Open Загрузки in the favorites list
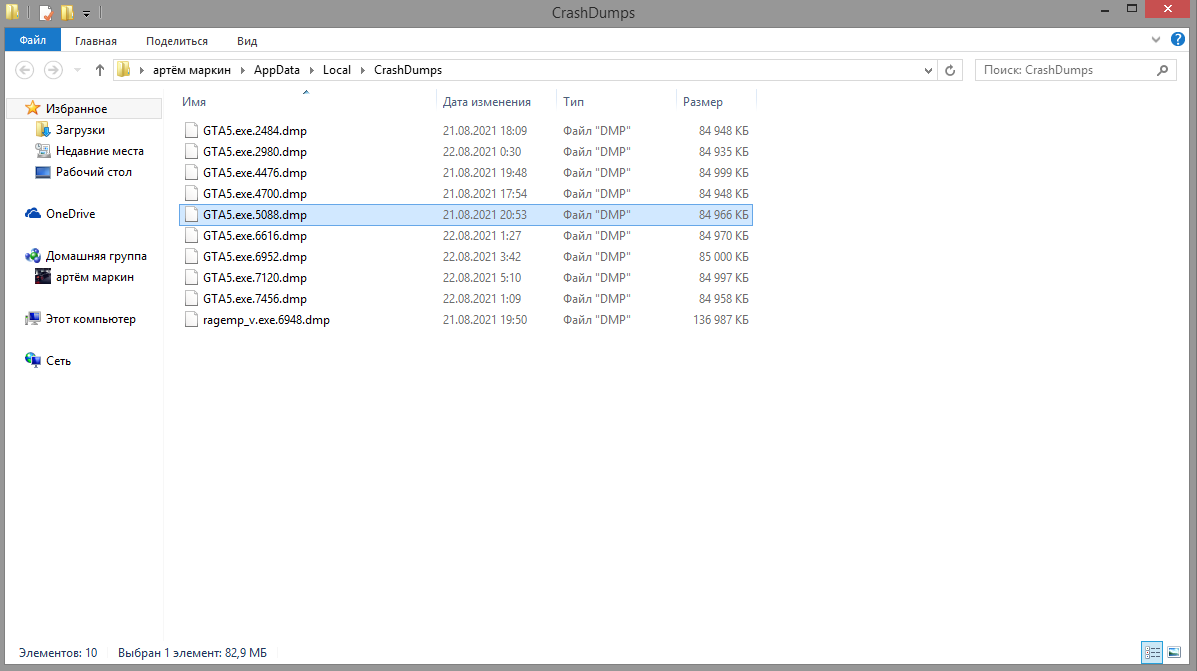This screenshot has width=1197, height=671. pyautogui.click(x=80, y=130)
